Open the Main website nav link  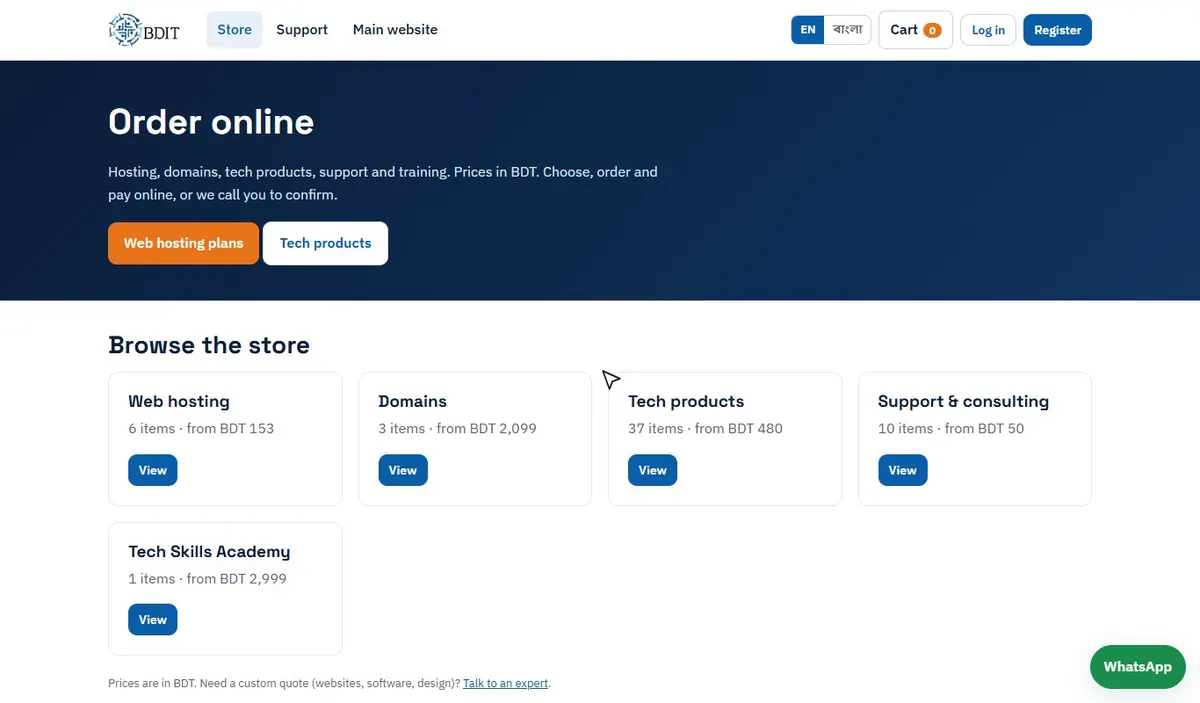(x=395, y=30)
